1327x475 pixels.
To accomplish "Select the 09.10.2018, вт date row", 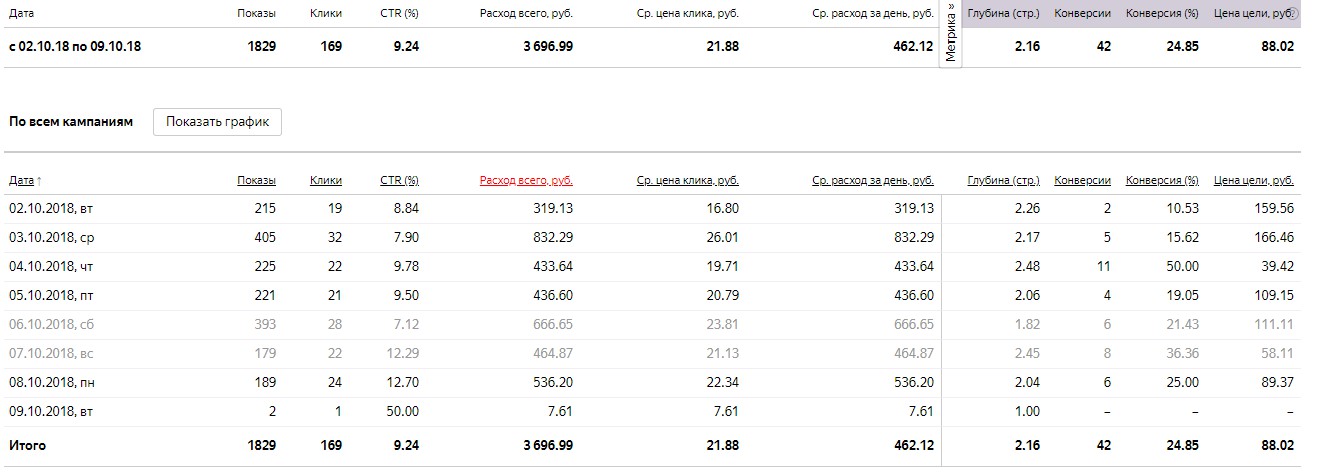I will 50,411.
